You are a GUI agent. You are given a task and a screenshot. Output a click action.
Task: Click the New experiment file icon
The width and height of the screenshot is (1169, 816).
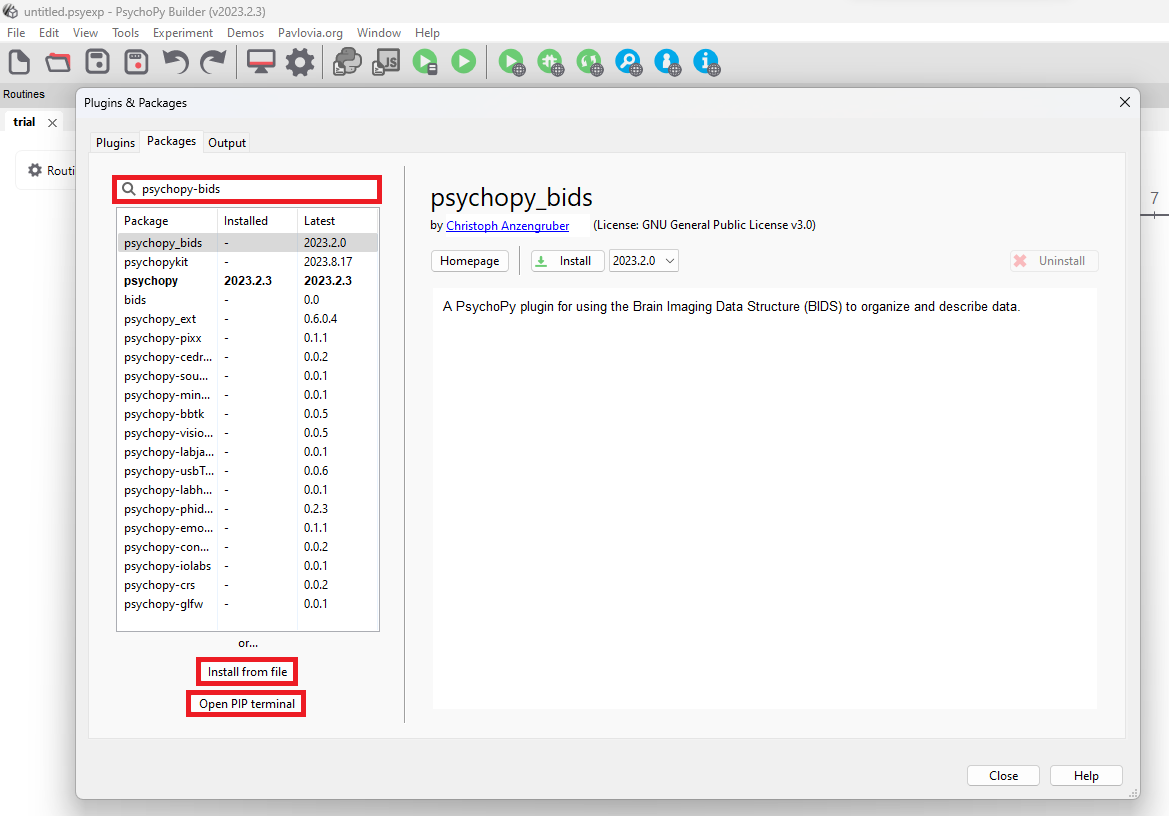tap(19, 62)
